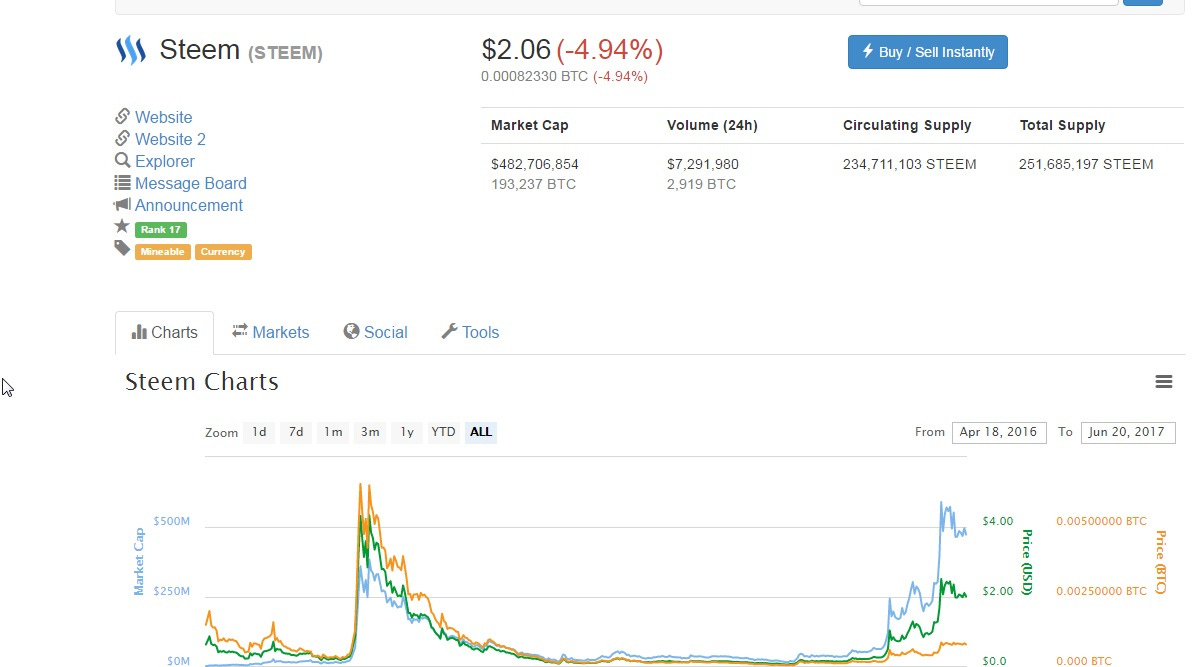Click the Steem logo icon

(131, 50)
